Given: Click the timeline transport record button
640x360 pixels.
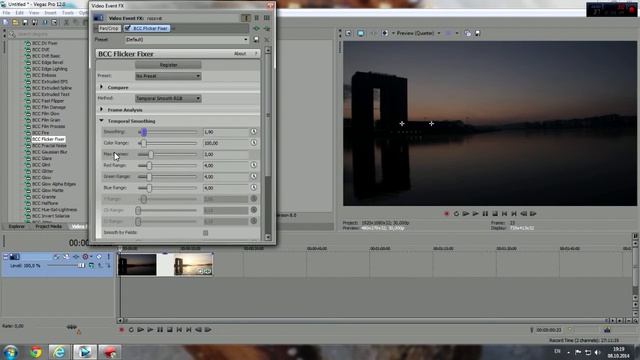Looking at the screenshot, I should coord(121,329).
